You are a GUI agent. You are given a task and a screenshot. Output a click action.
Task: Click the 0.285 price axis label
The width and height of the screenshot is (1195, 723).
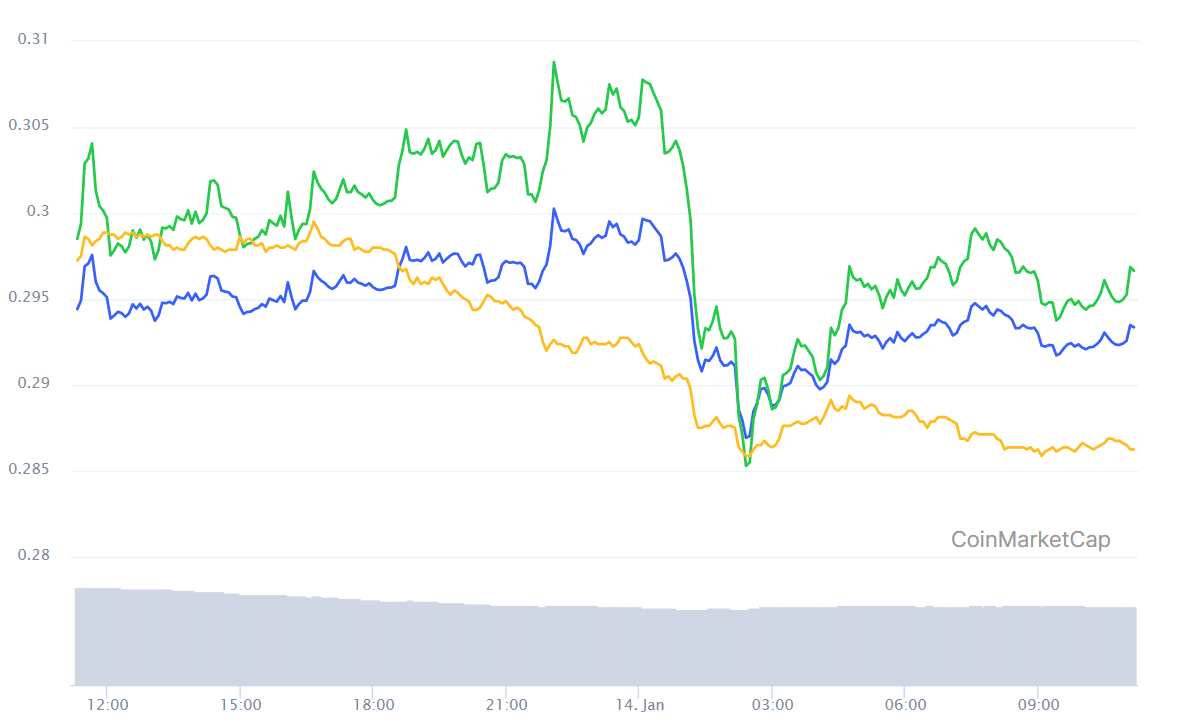[x=29, y=469]
